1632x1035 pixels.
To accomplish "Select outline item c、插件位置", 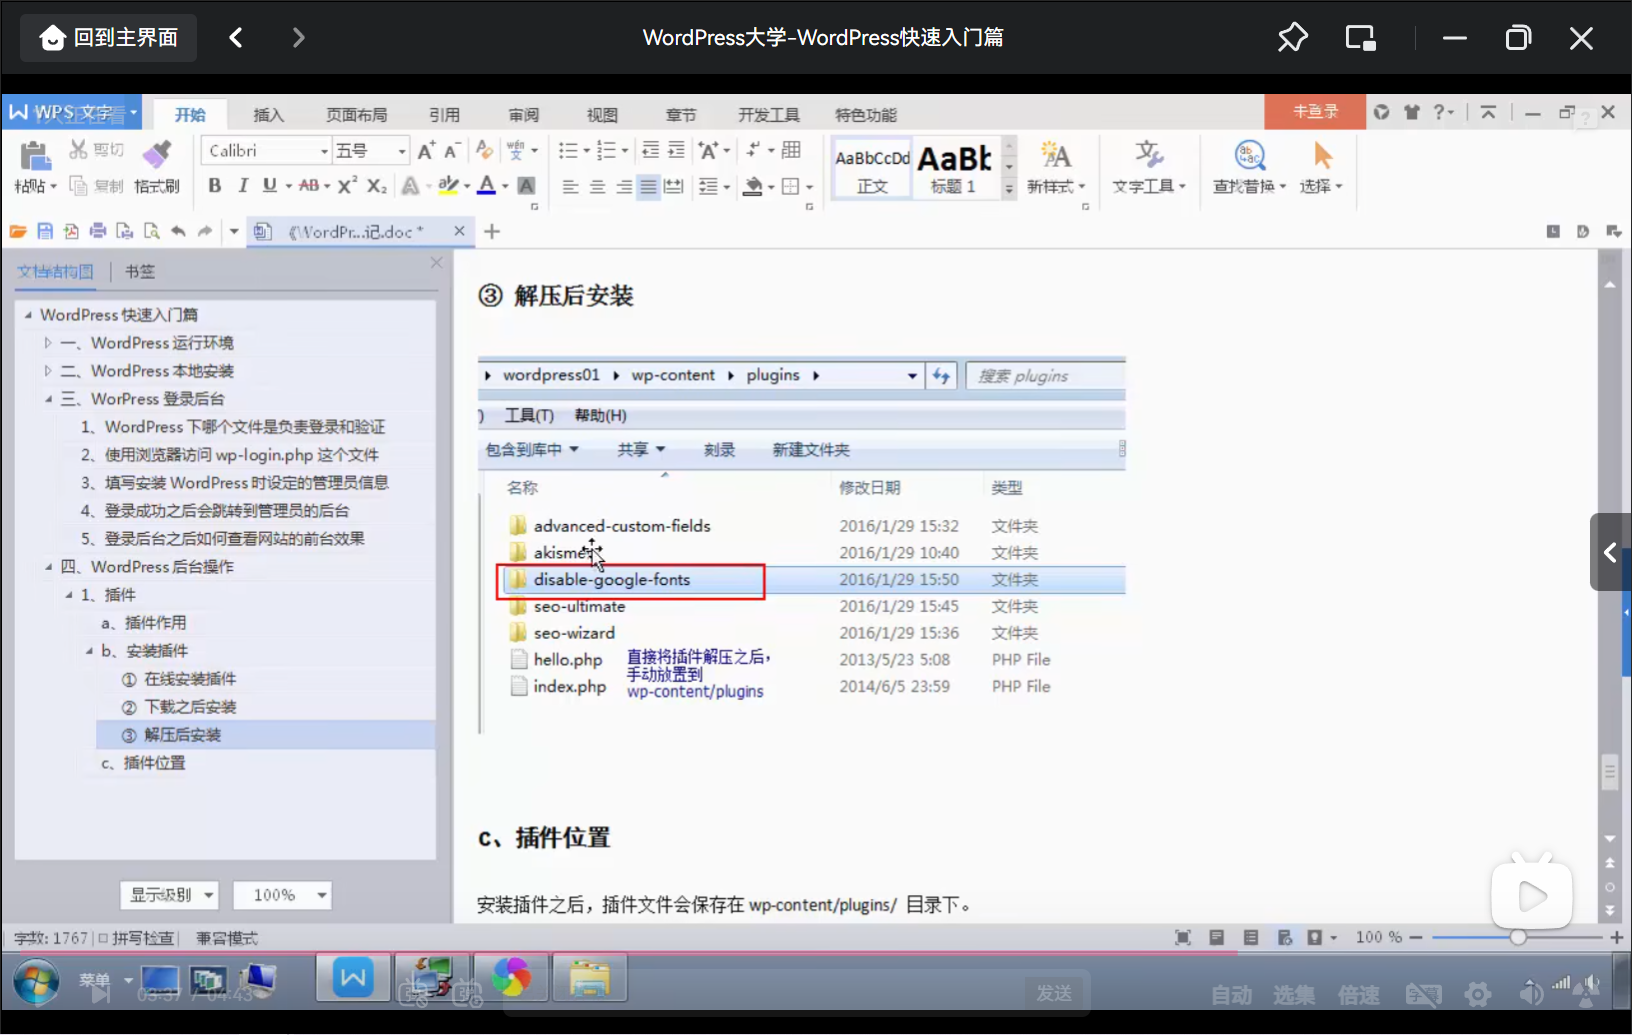I will tap(143, 763).
